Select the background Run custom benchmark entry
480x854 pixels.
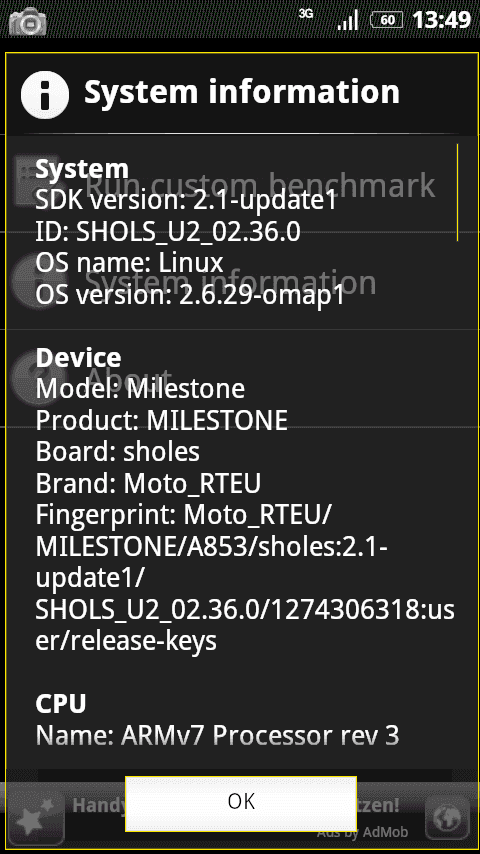[240, 184]
